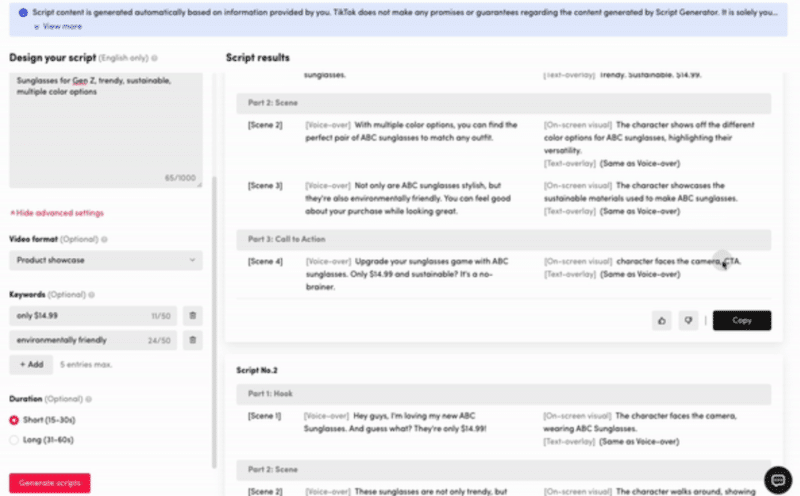
Task: Select Short (15-30s) duration
Action: (14, 420)
